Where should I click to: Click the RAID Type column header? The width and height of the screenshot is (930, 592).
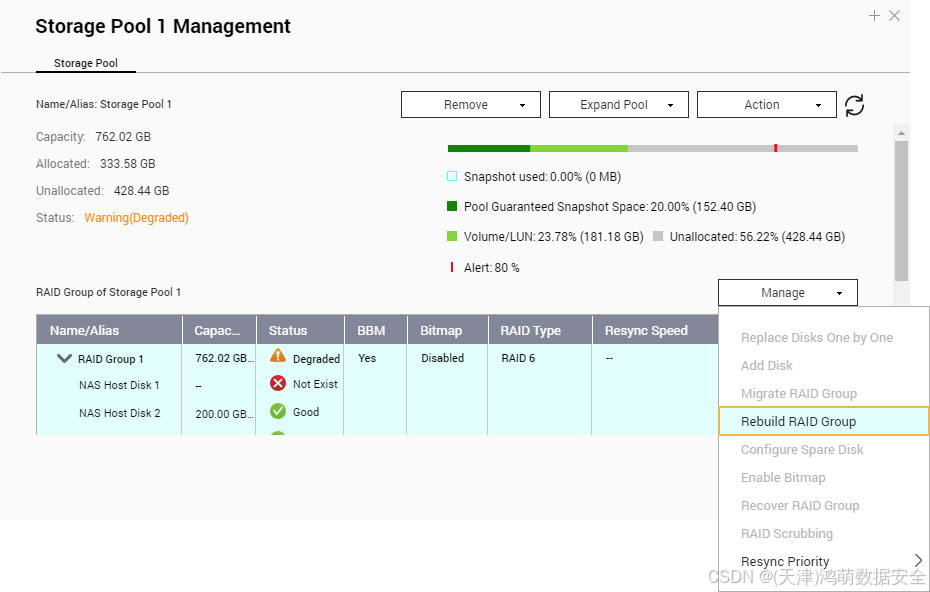[530, 331]
